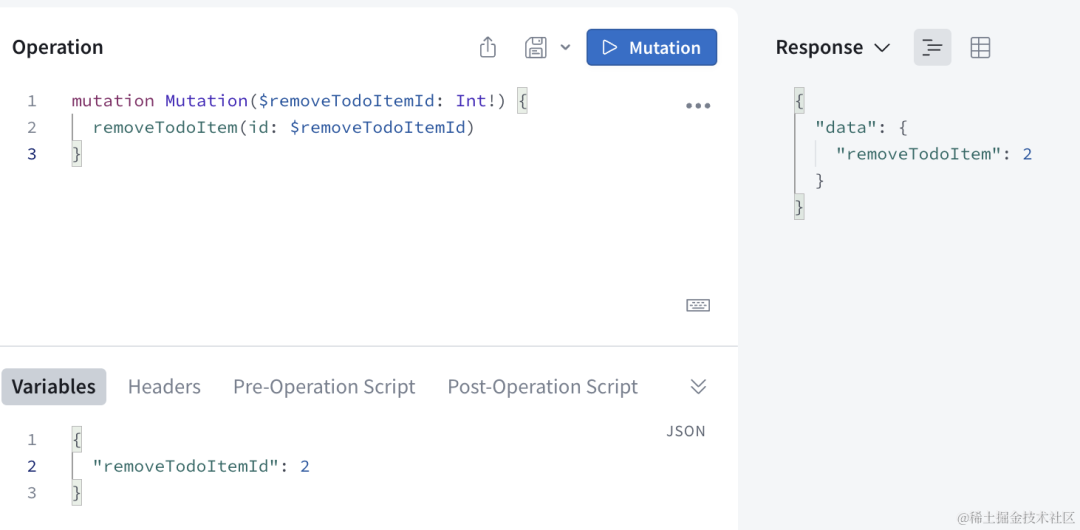This screenshot has height=530, width=1080.
Task: Click the JSON label in variables editor
Action: 686,431
